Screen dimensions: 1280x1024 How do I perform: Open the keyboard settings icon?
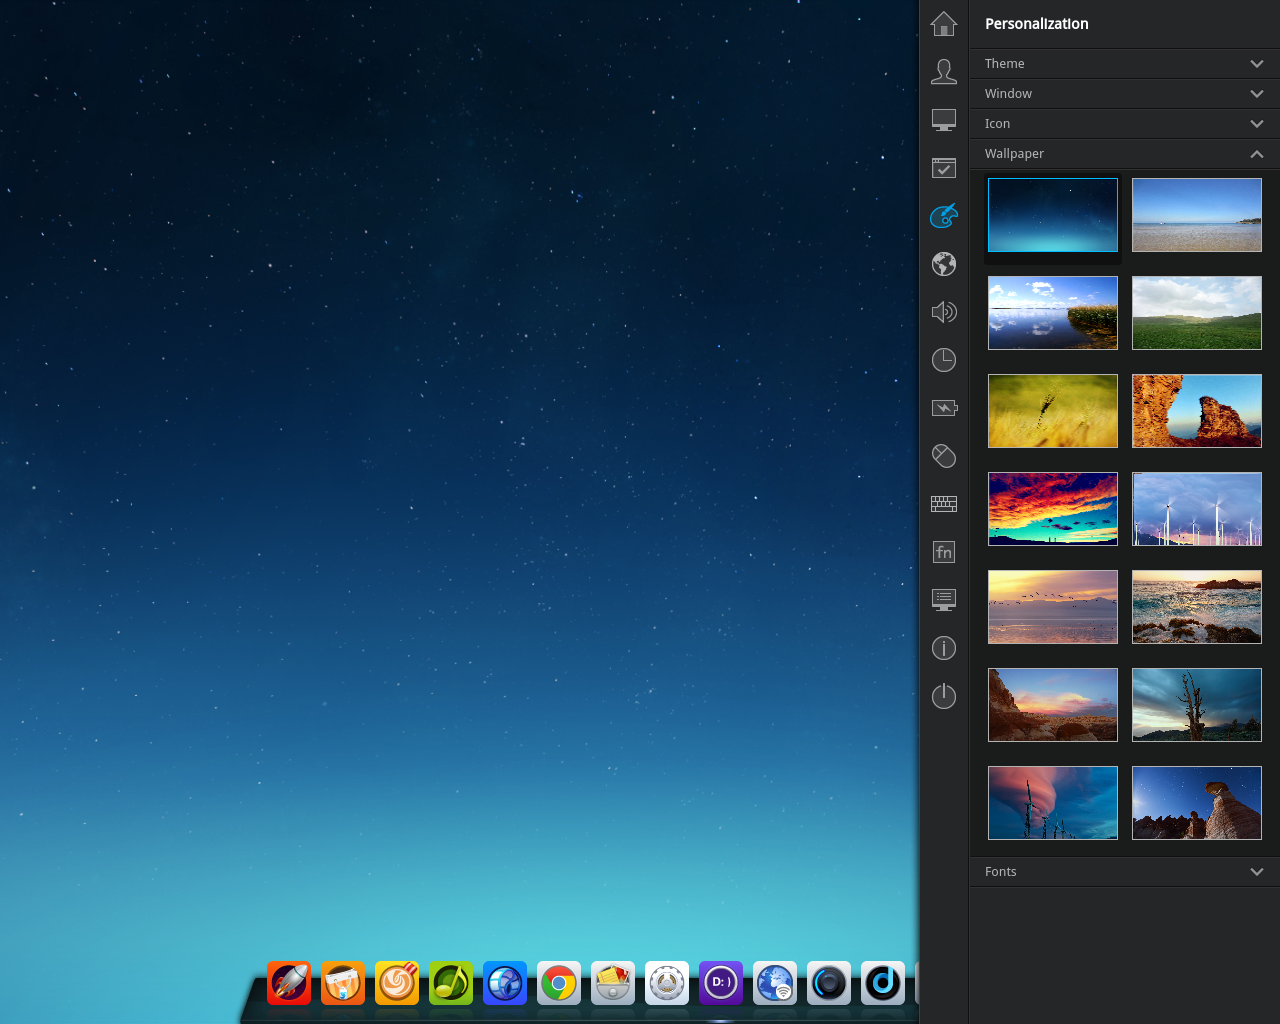(944, 504)
